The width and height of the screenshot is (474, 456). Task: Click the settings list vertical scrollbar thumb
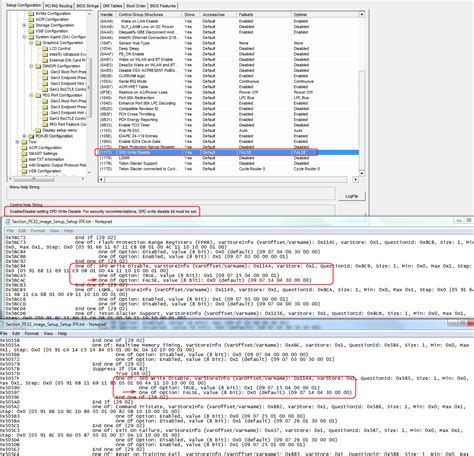(x=362, y=119)
